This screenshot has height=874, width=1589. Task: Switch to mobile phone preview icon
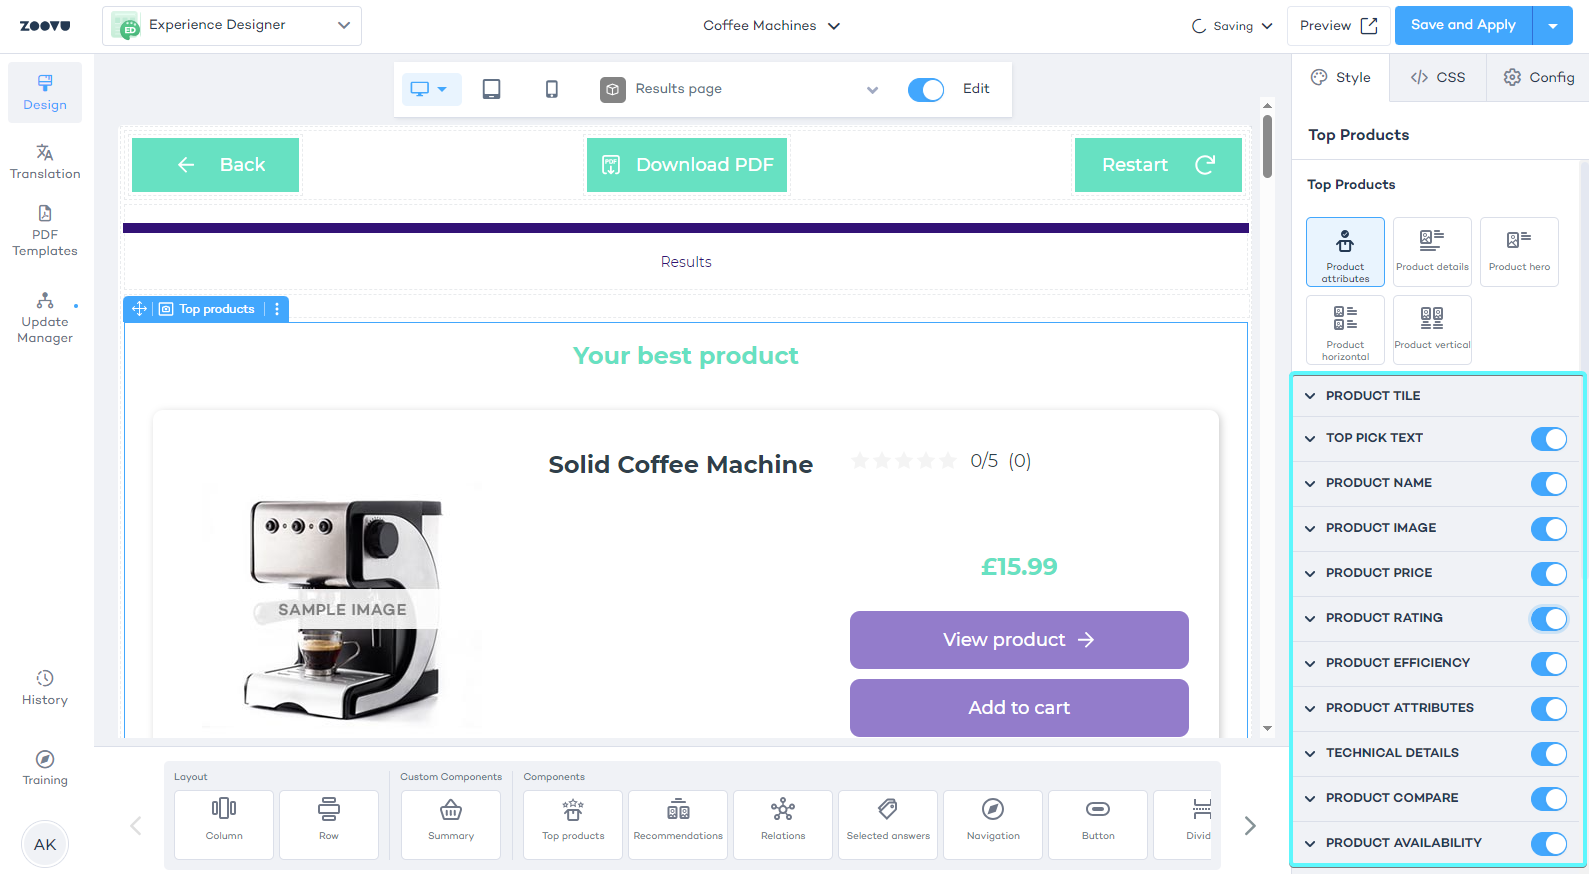pos(551,89)
